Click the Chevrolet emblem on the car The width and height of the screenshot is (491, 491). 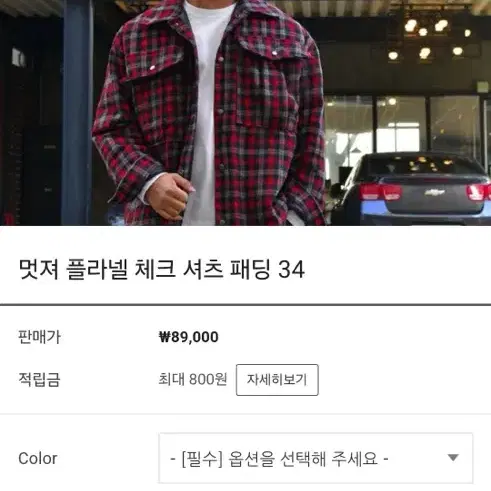tap(434, 192)
